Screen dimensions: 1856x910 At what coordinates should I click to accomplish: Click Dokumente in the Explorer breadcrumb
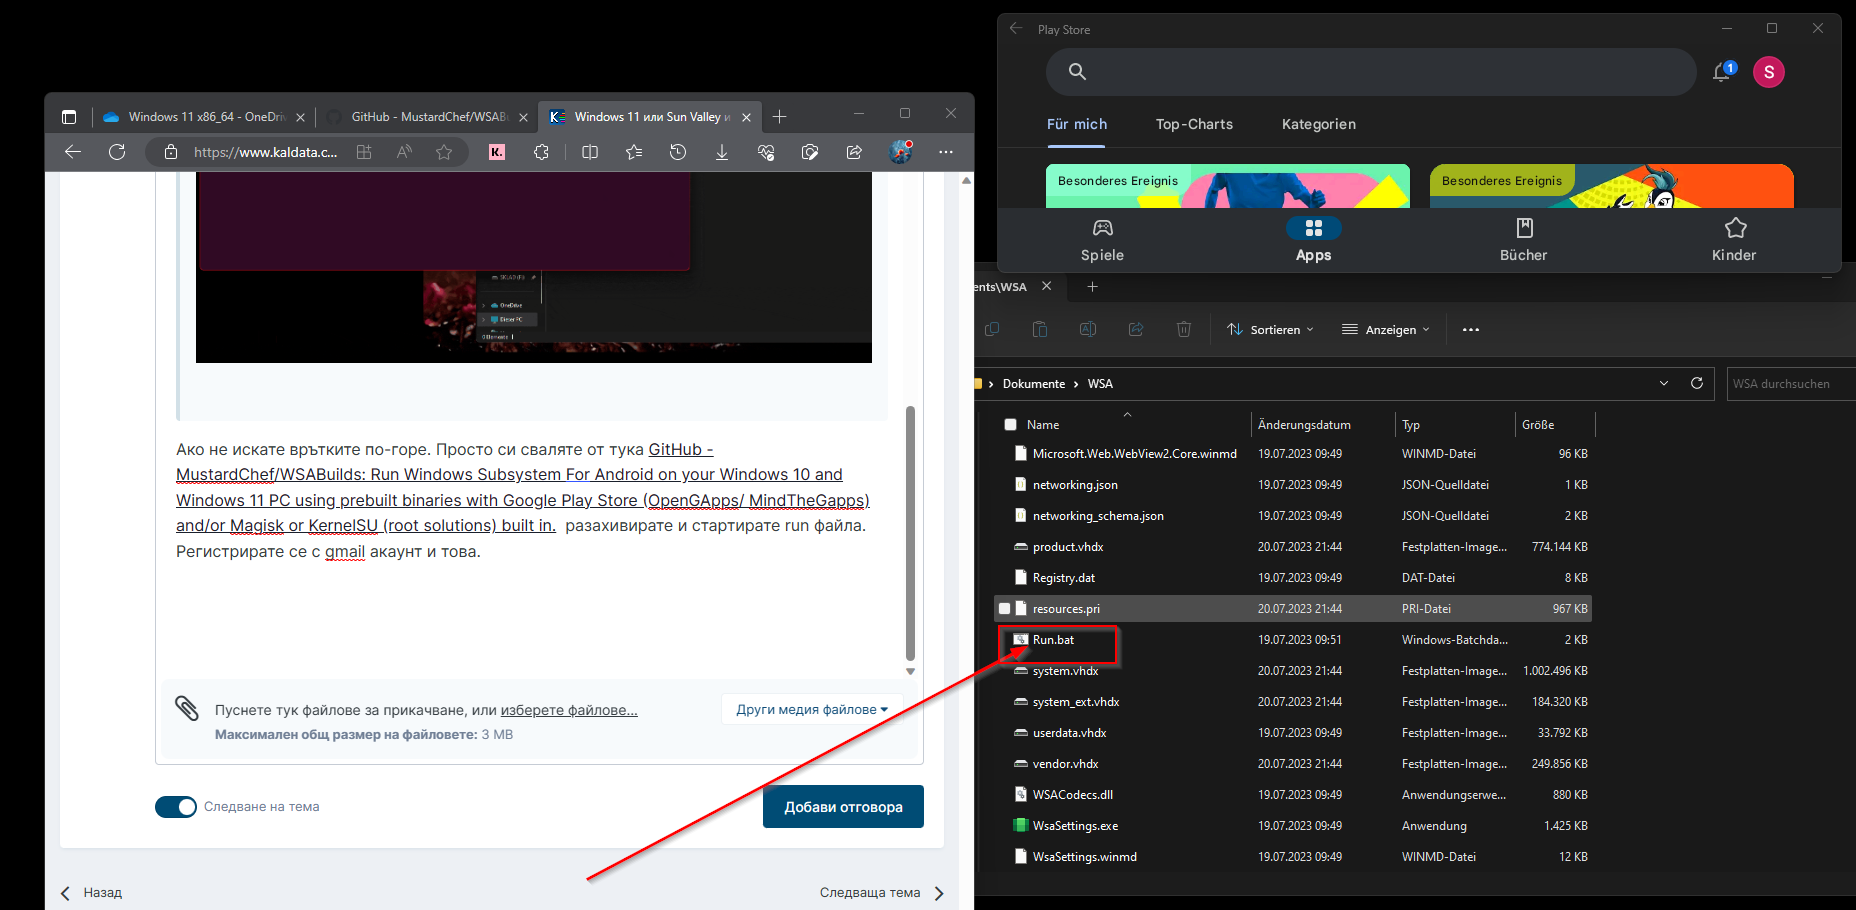click(x=1034, y=384)
